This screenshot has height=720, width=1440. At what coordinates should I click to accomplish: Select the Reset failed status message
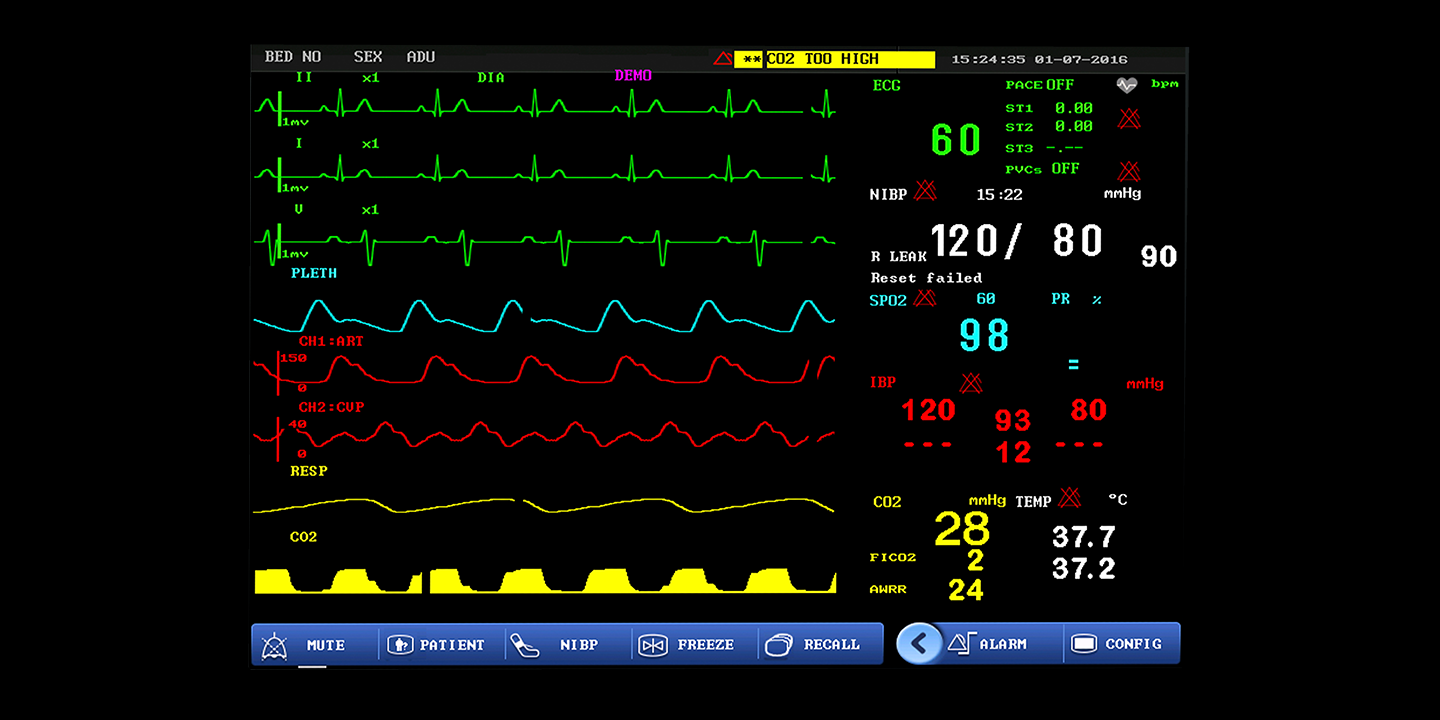[x=926, y=278]
